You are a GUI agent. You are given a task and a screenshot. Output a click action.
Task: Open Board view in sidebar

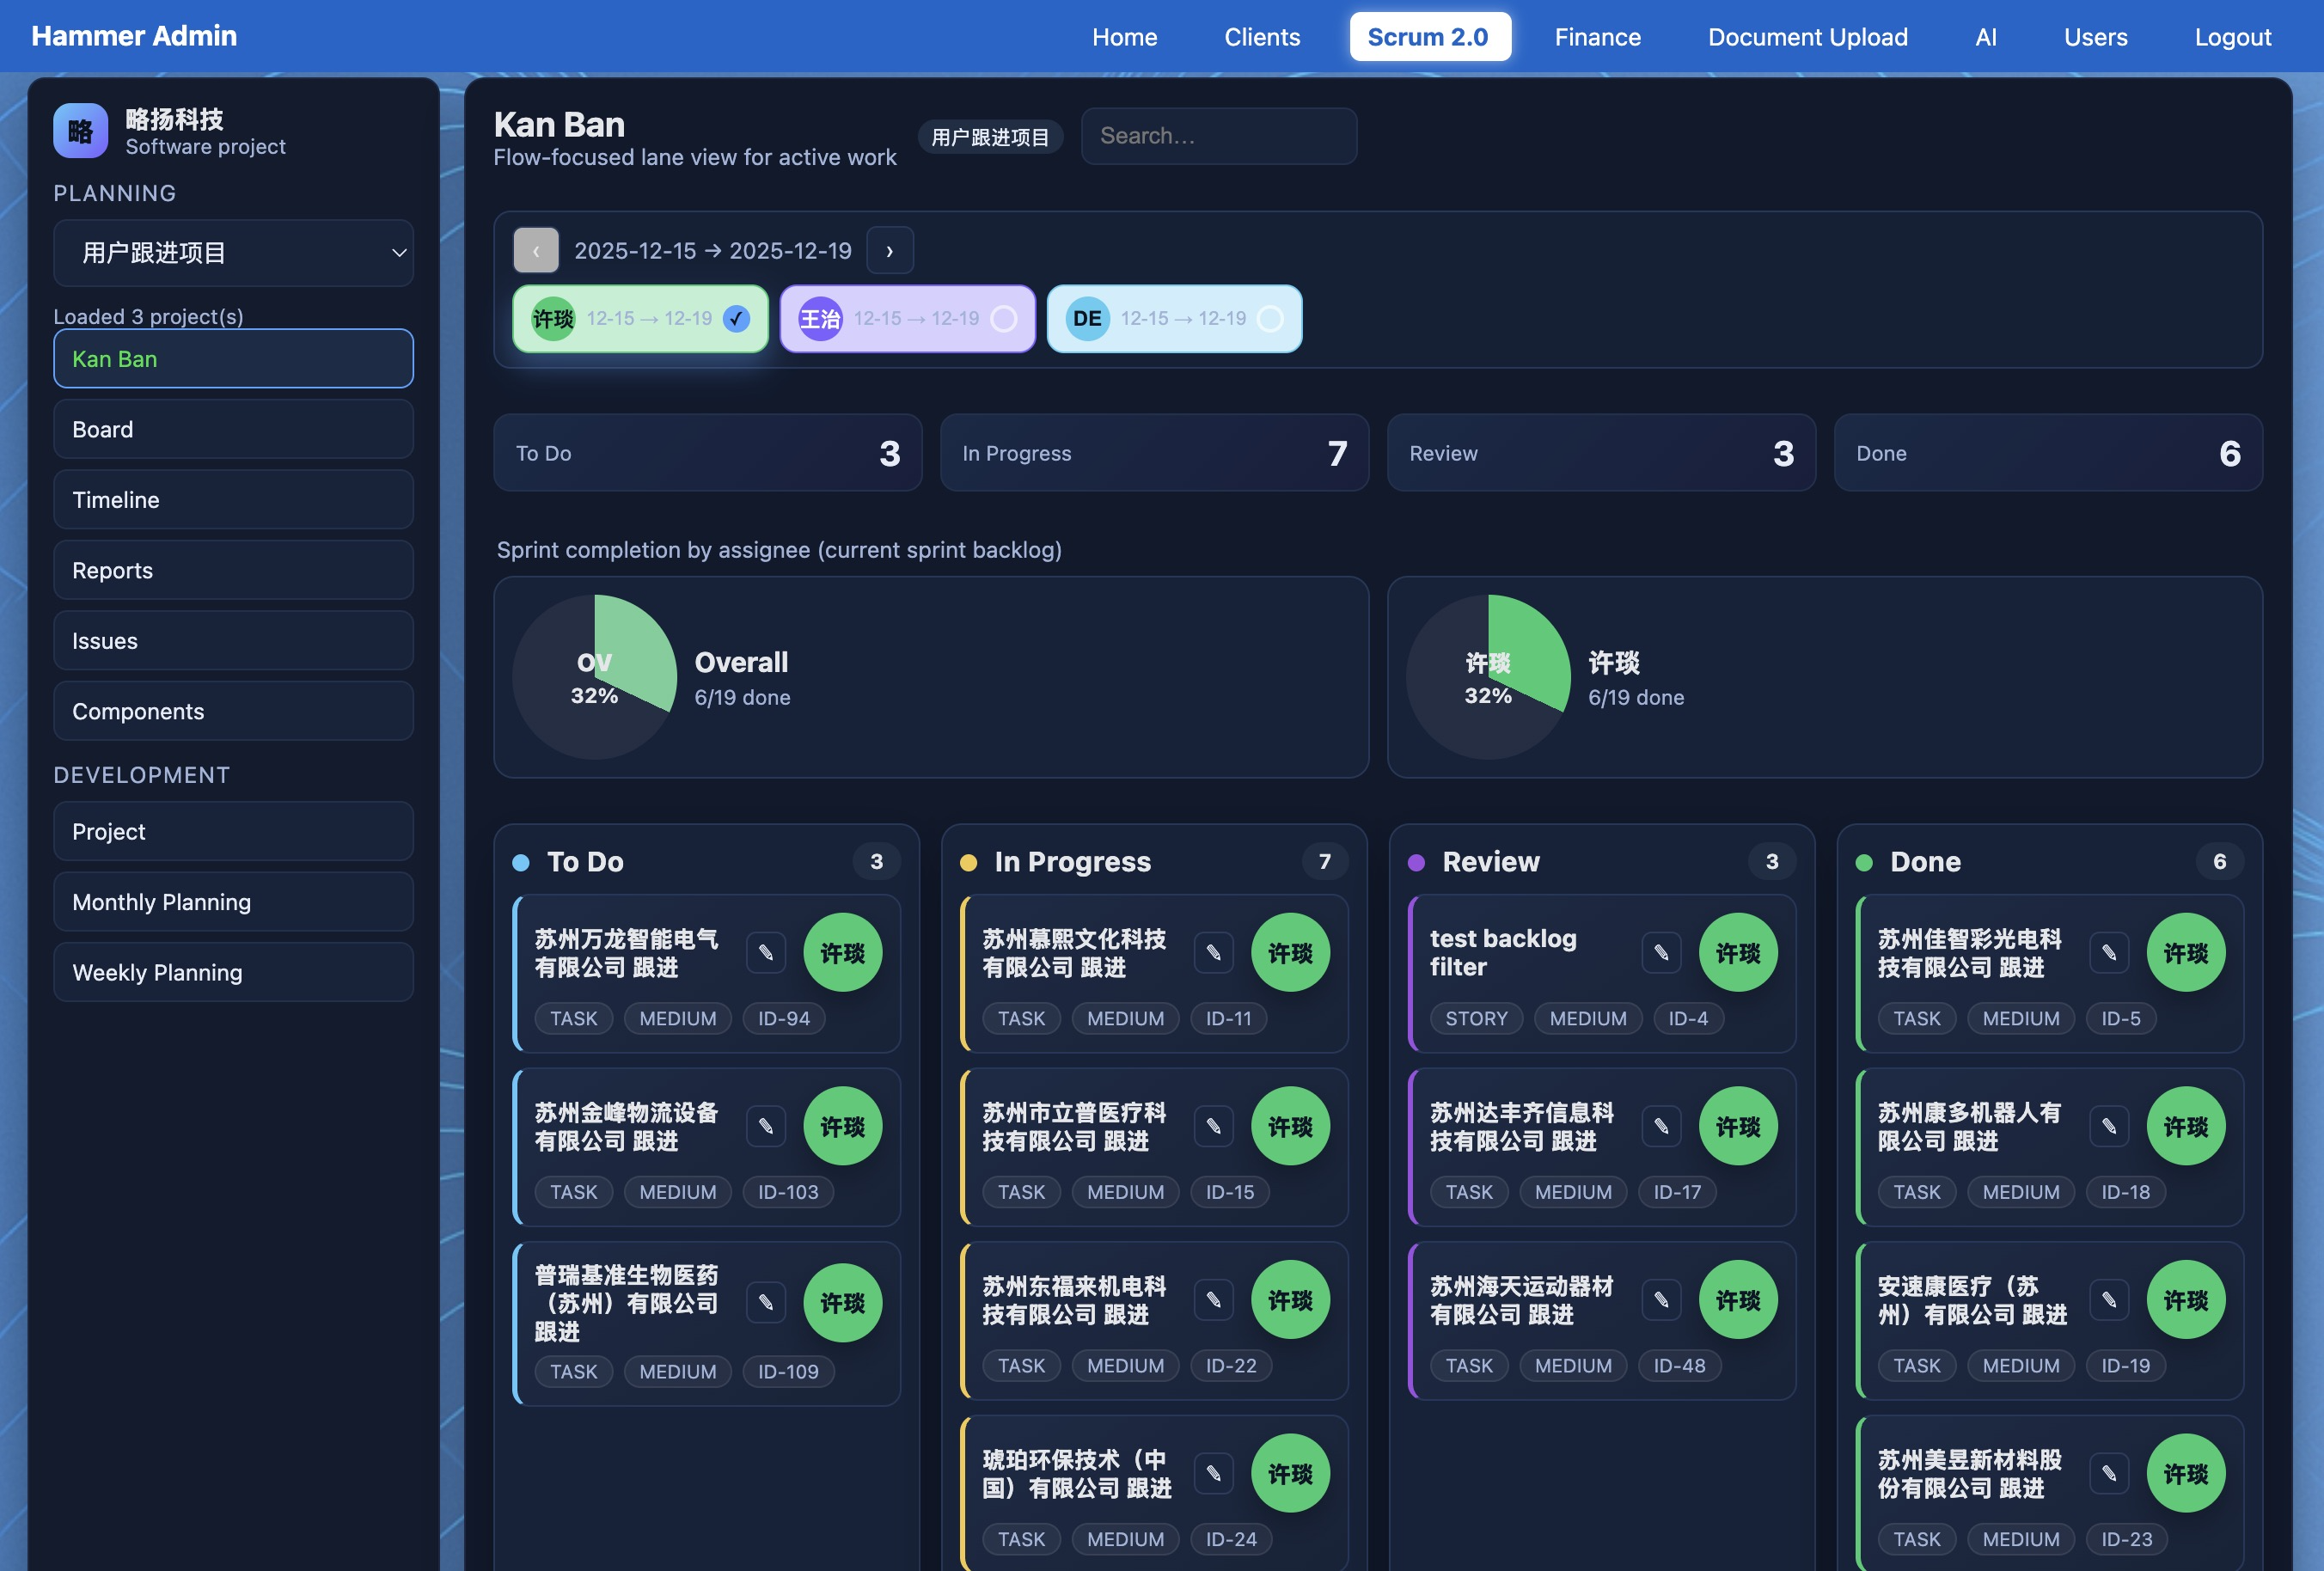point(234,429)
